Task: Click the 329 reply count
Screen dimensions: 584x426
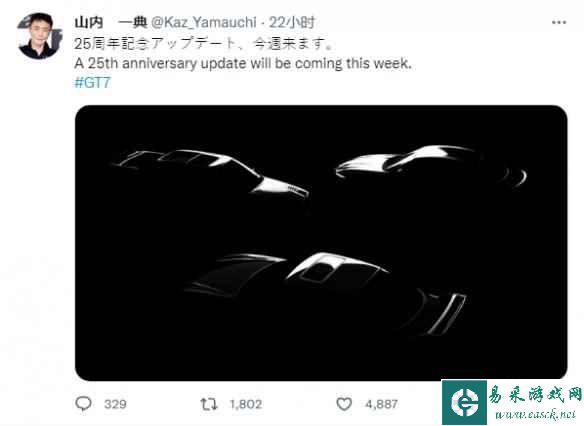Action: [x=115, y=404]
